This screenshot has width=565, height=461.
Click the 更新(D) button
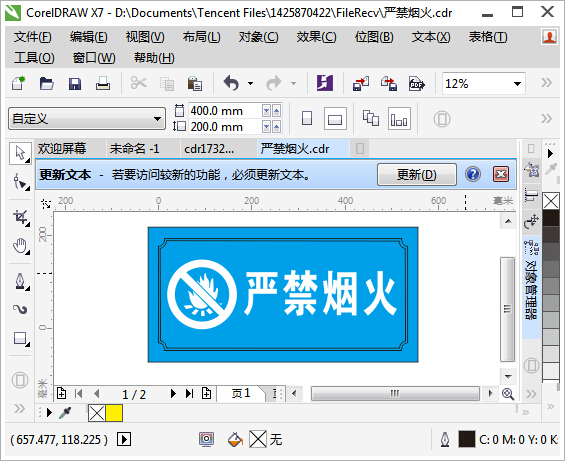(x=417, y=174)
